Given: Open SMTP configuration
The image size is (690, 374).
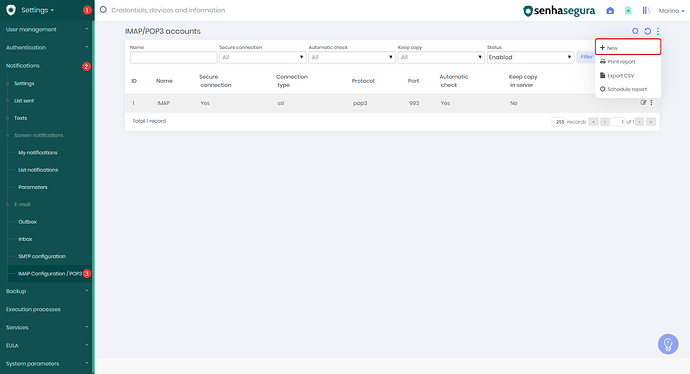Looking at the screenshot, I should point(42,256).
